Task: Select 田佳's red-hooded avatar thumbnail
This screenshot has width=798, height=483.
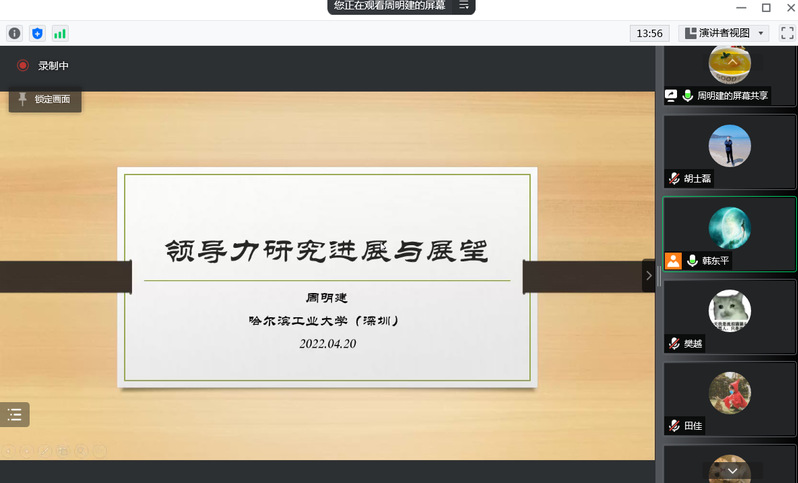Action: click(x=729, y=393)
